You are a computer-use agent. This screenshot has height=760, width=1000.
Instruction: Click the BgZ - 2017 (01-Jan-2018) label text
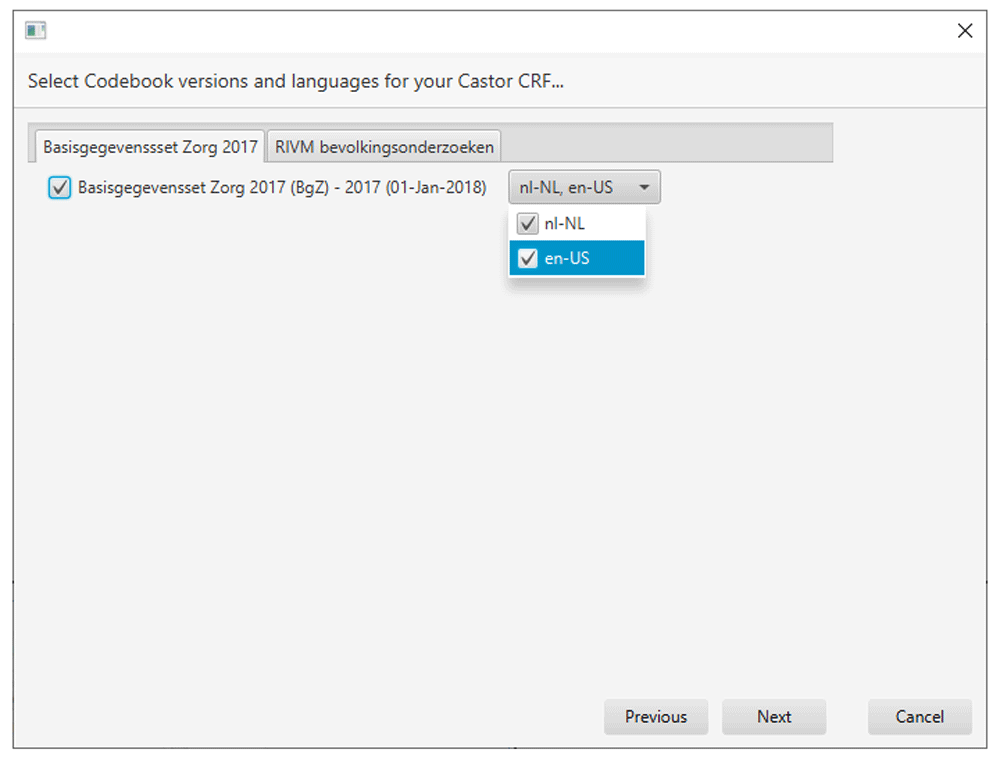pyautogui.click(x=282, y=187)
